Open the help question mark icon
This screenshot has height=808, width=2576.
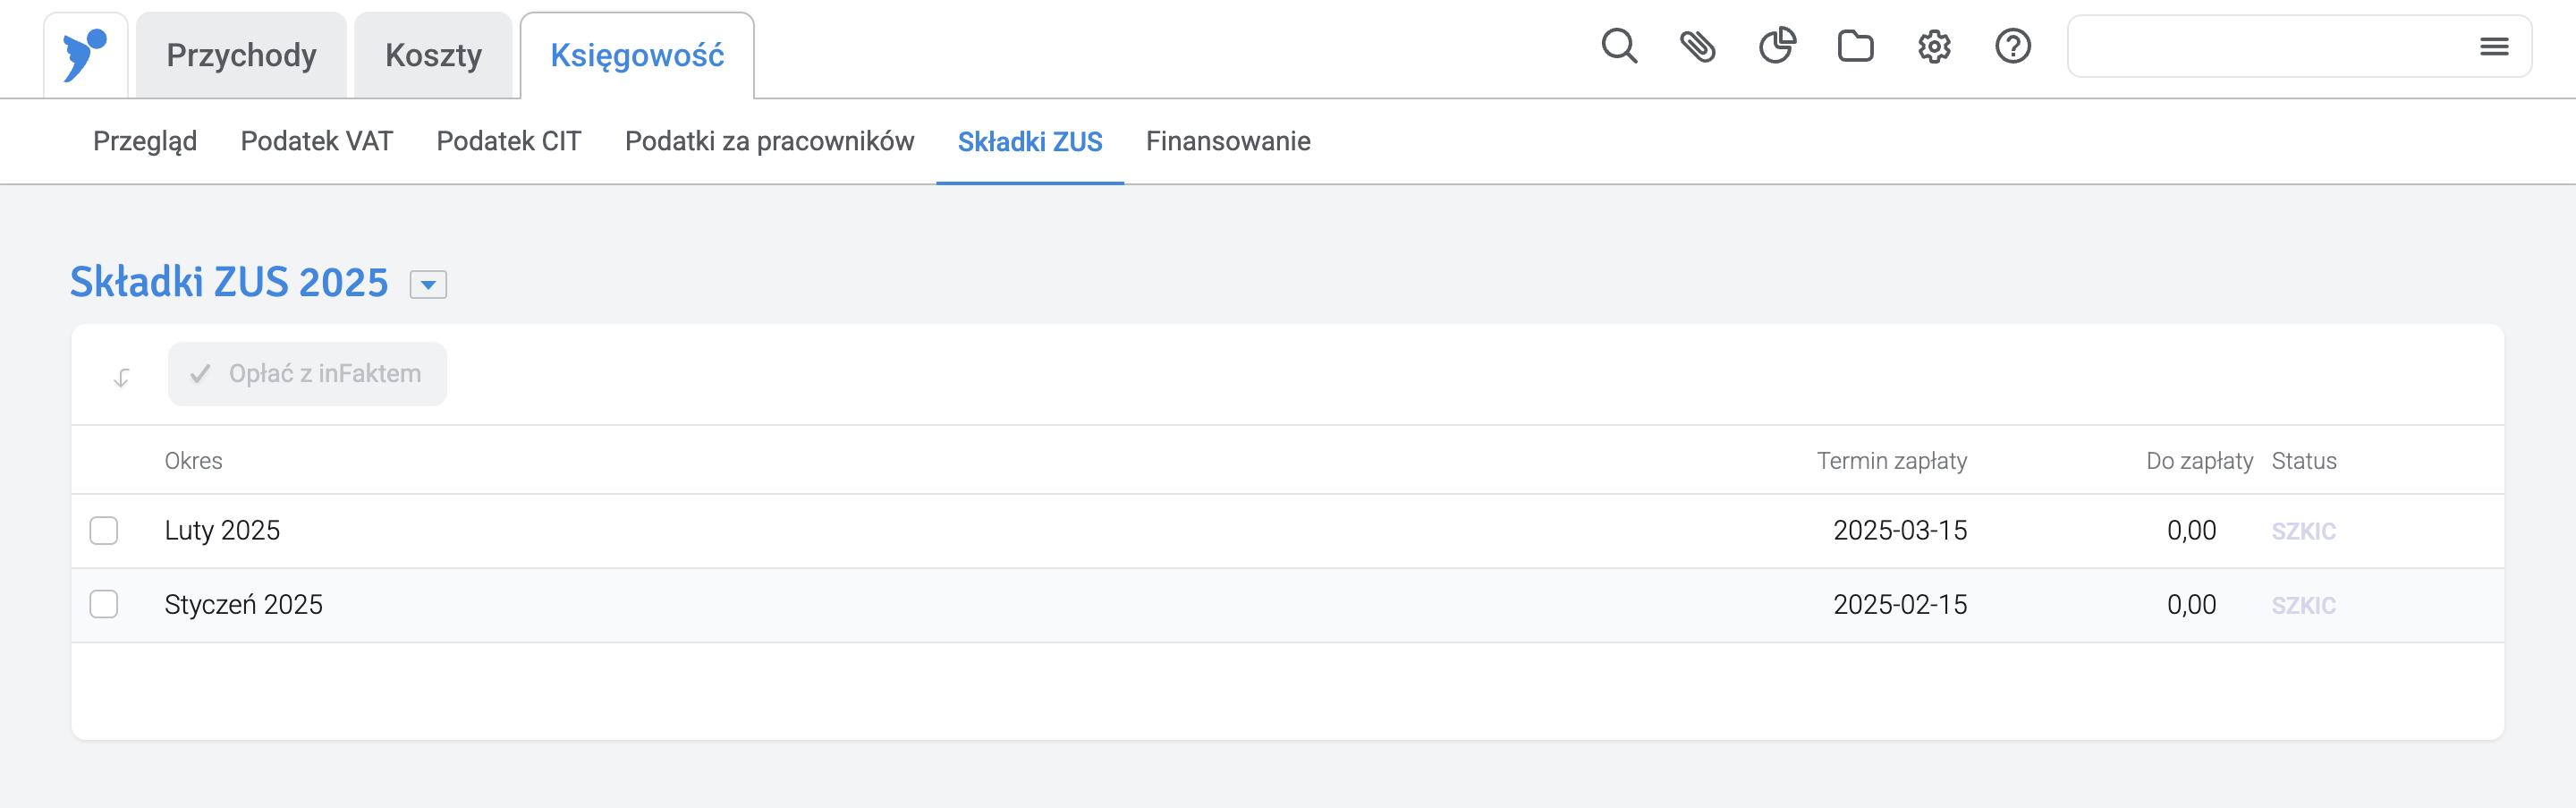point(2013,47)
